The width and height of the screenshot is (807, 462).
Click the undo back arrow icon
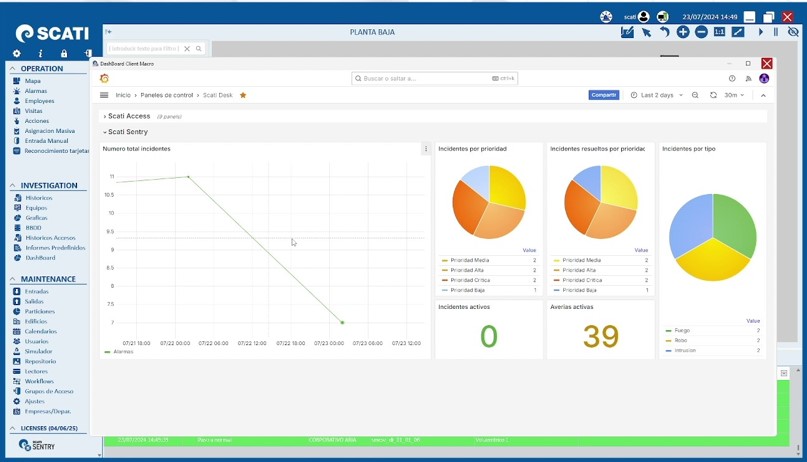[664, 32]
